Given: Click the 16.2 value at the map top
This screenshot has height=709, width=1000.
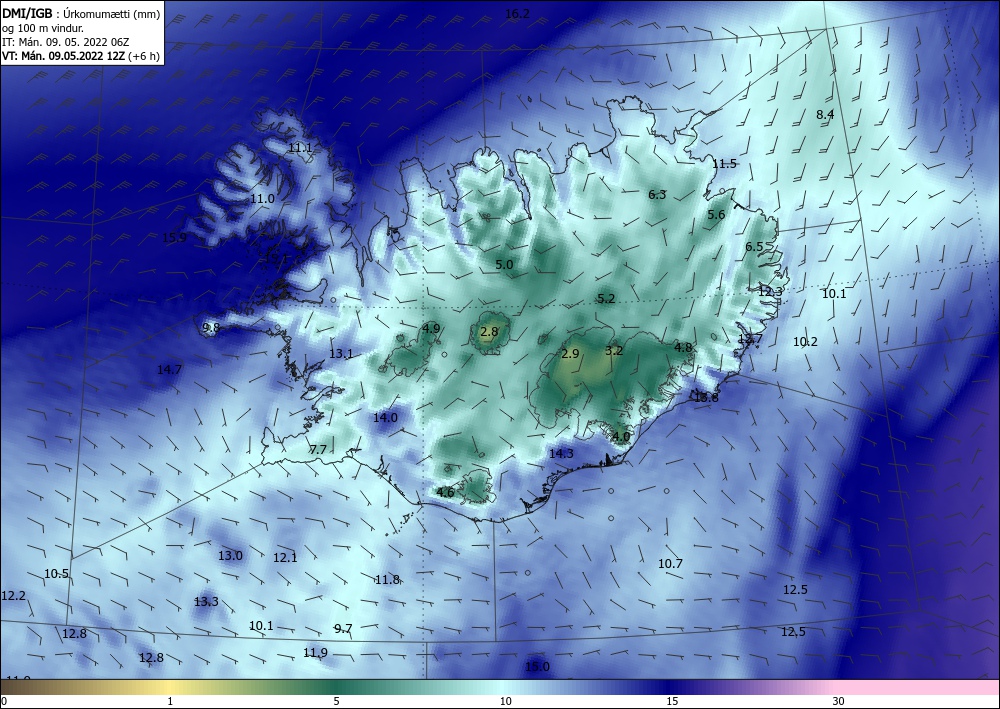Looking at the screenshot, I should click(x=517, y=13).
